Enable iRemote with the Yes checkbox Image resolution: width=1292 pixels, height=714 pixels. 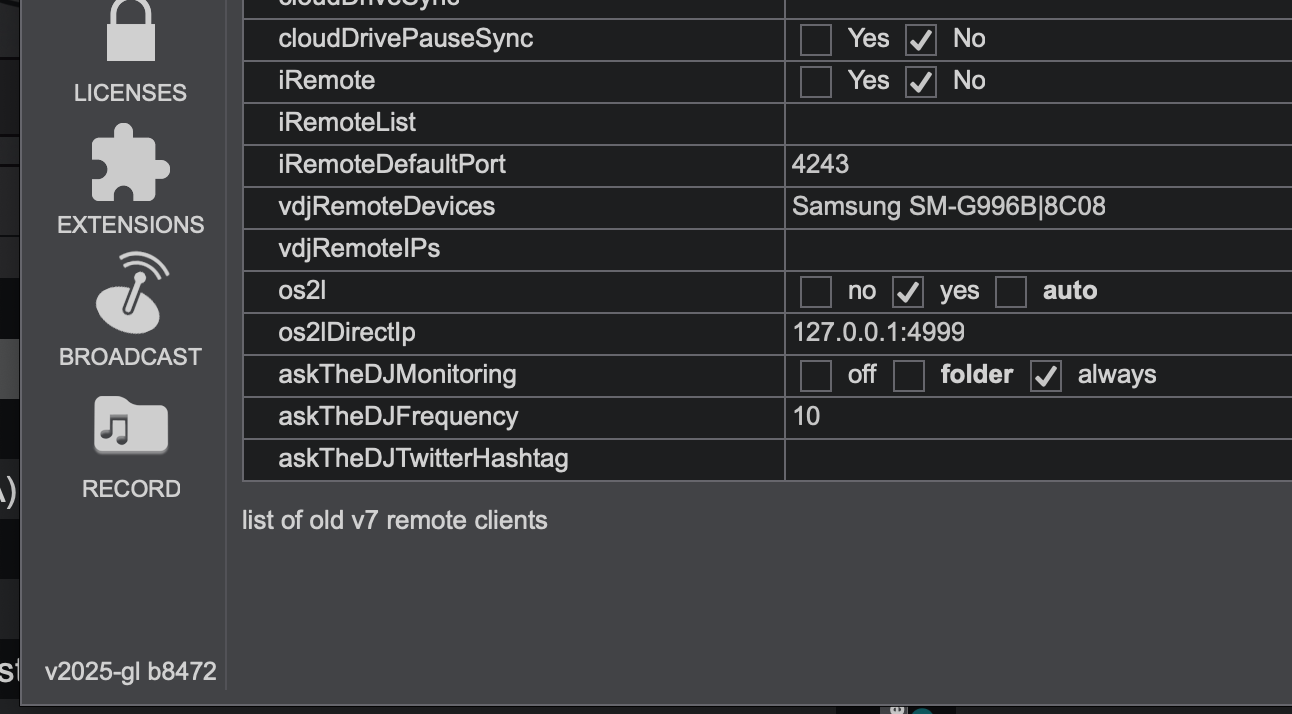pyautogui.click(x=816, y=81)
